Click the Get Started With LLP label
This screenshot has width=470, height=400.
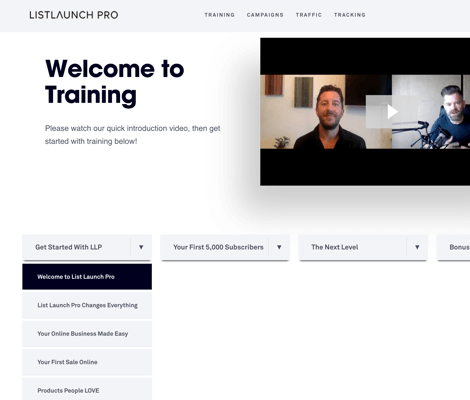point(69,247)
